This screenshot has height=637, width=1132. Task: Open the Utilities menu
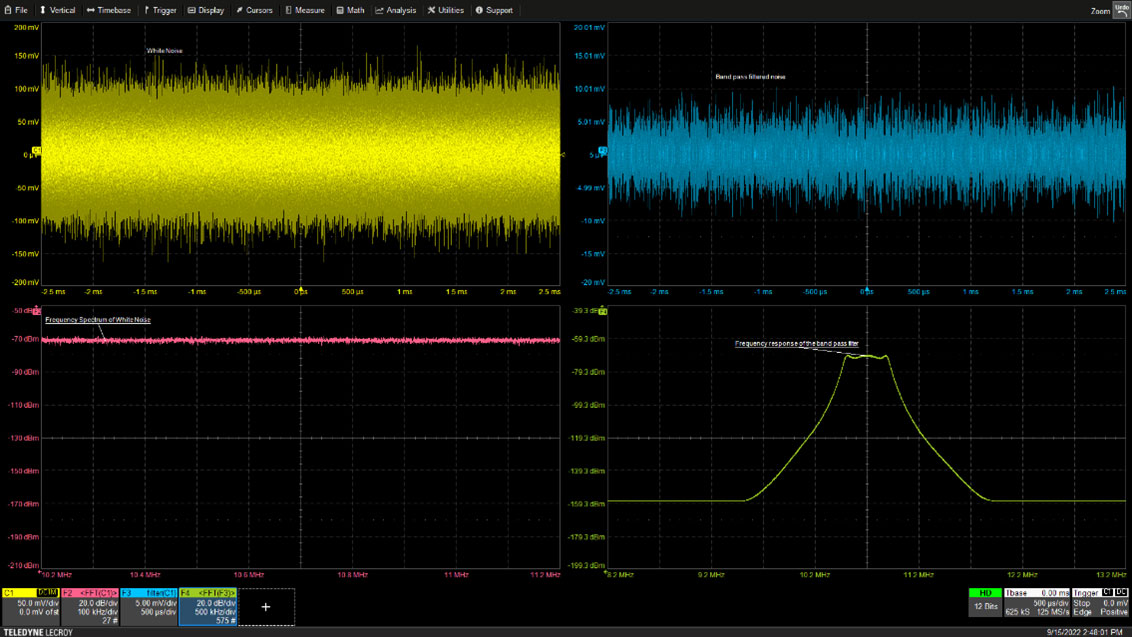446,10
